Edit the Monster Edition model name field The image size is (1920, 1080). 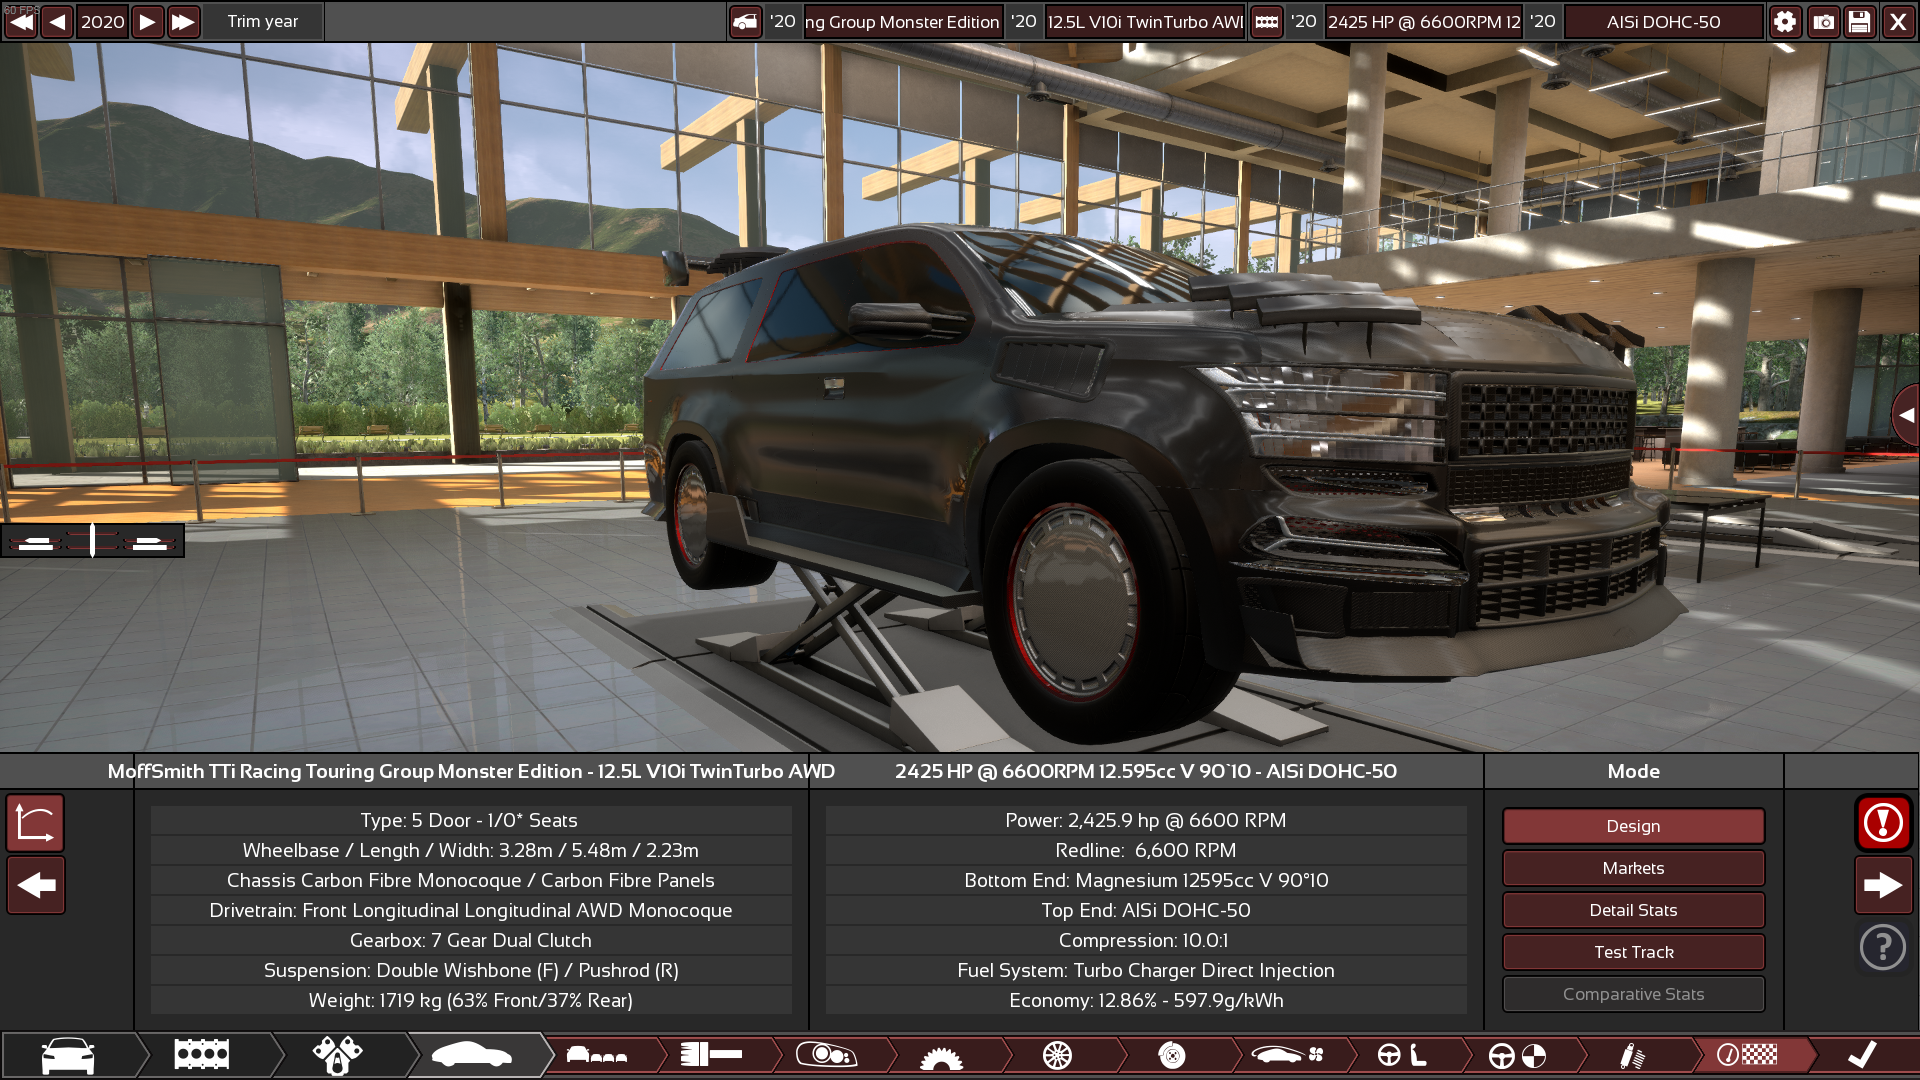click(902, 21)
